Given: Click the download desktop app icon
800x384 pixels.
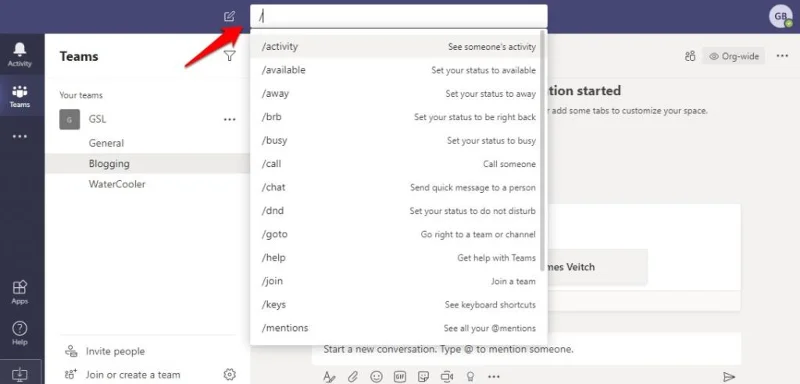Looking at the screenshot, I should click(x=19, y=375).
